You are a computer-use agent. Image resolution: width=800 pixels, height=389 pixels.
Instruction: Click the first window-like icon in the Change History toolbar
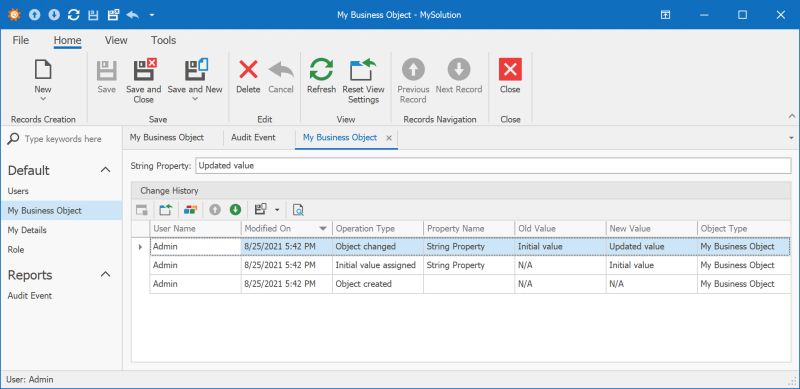[141, 209]
